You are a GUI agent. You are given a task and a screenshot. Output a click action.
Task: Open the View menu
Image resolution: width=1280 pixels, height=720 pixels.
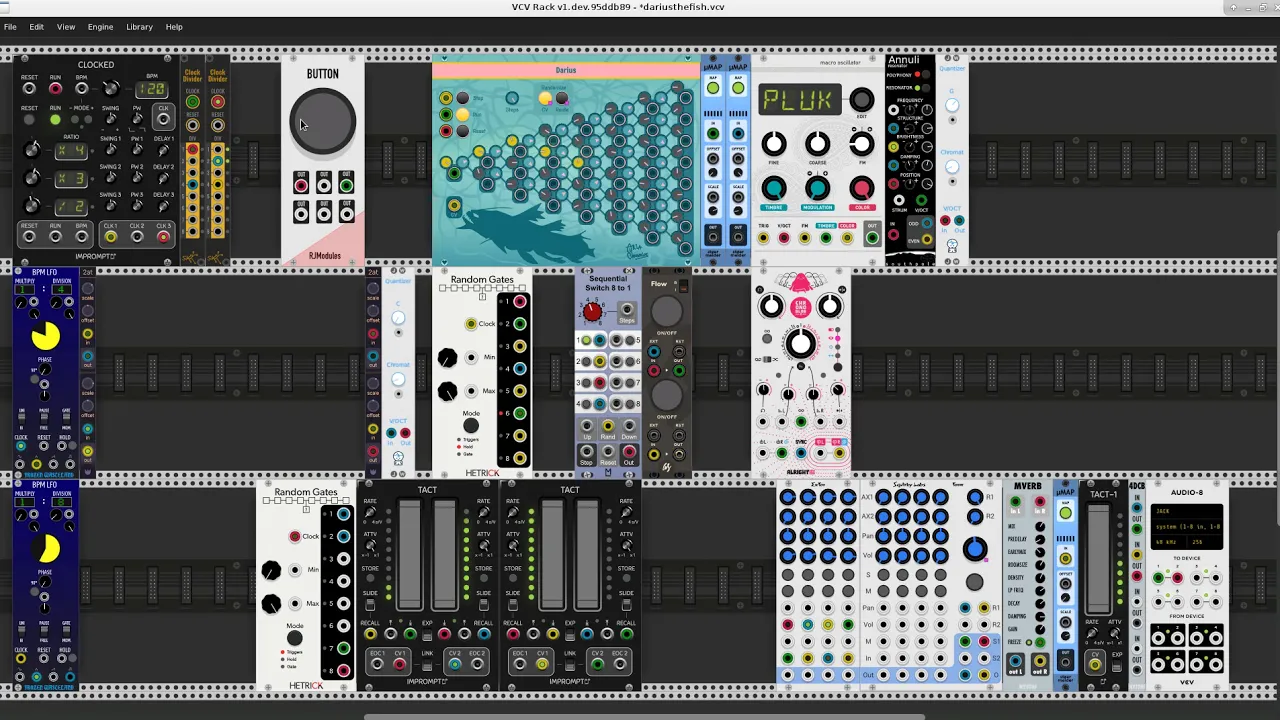coord(66,27)
